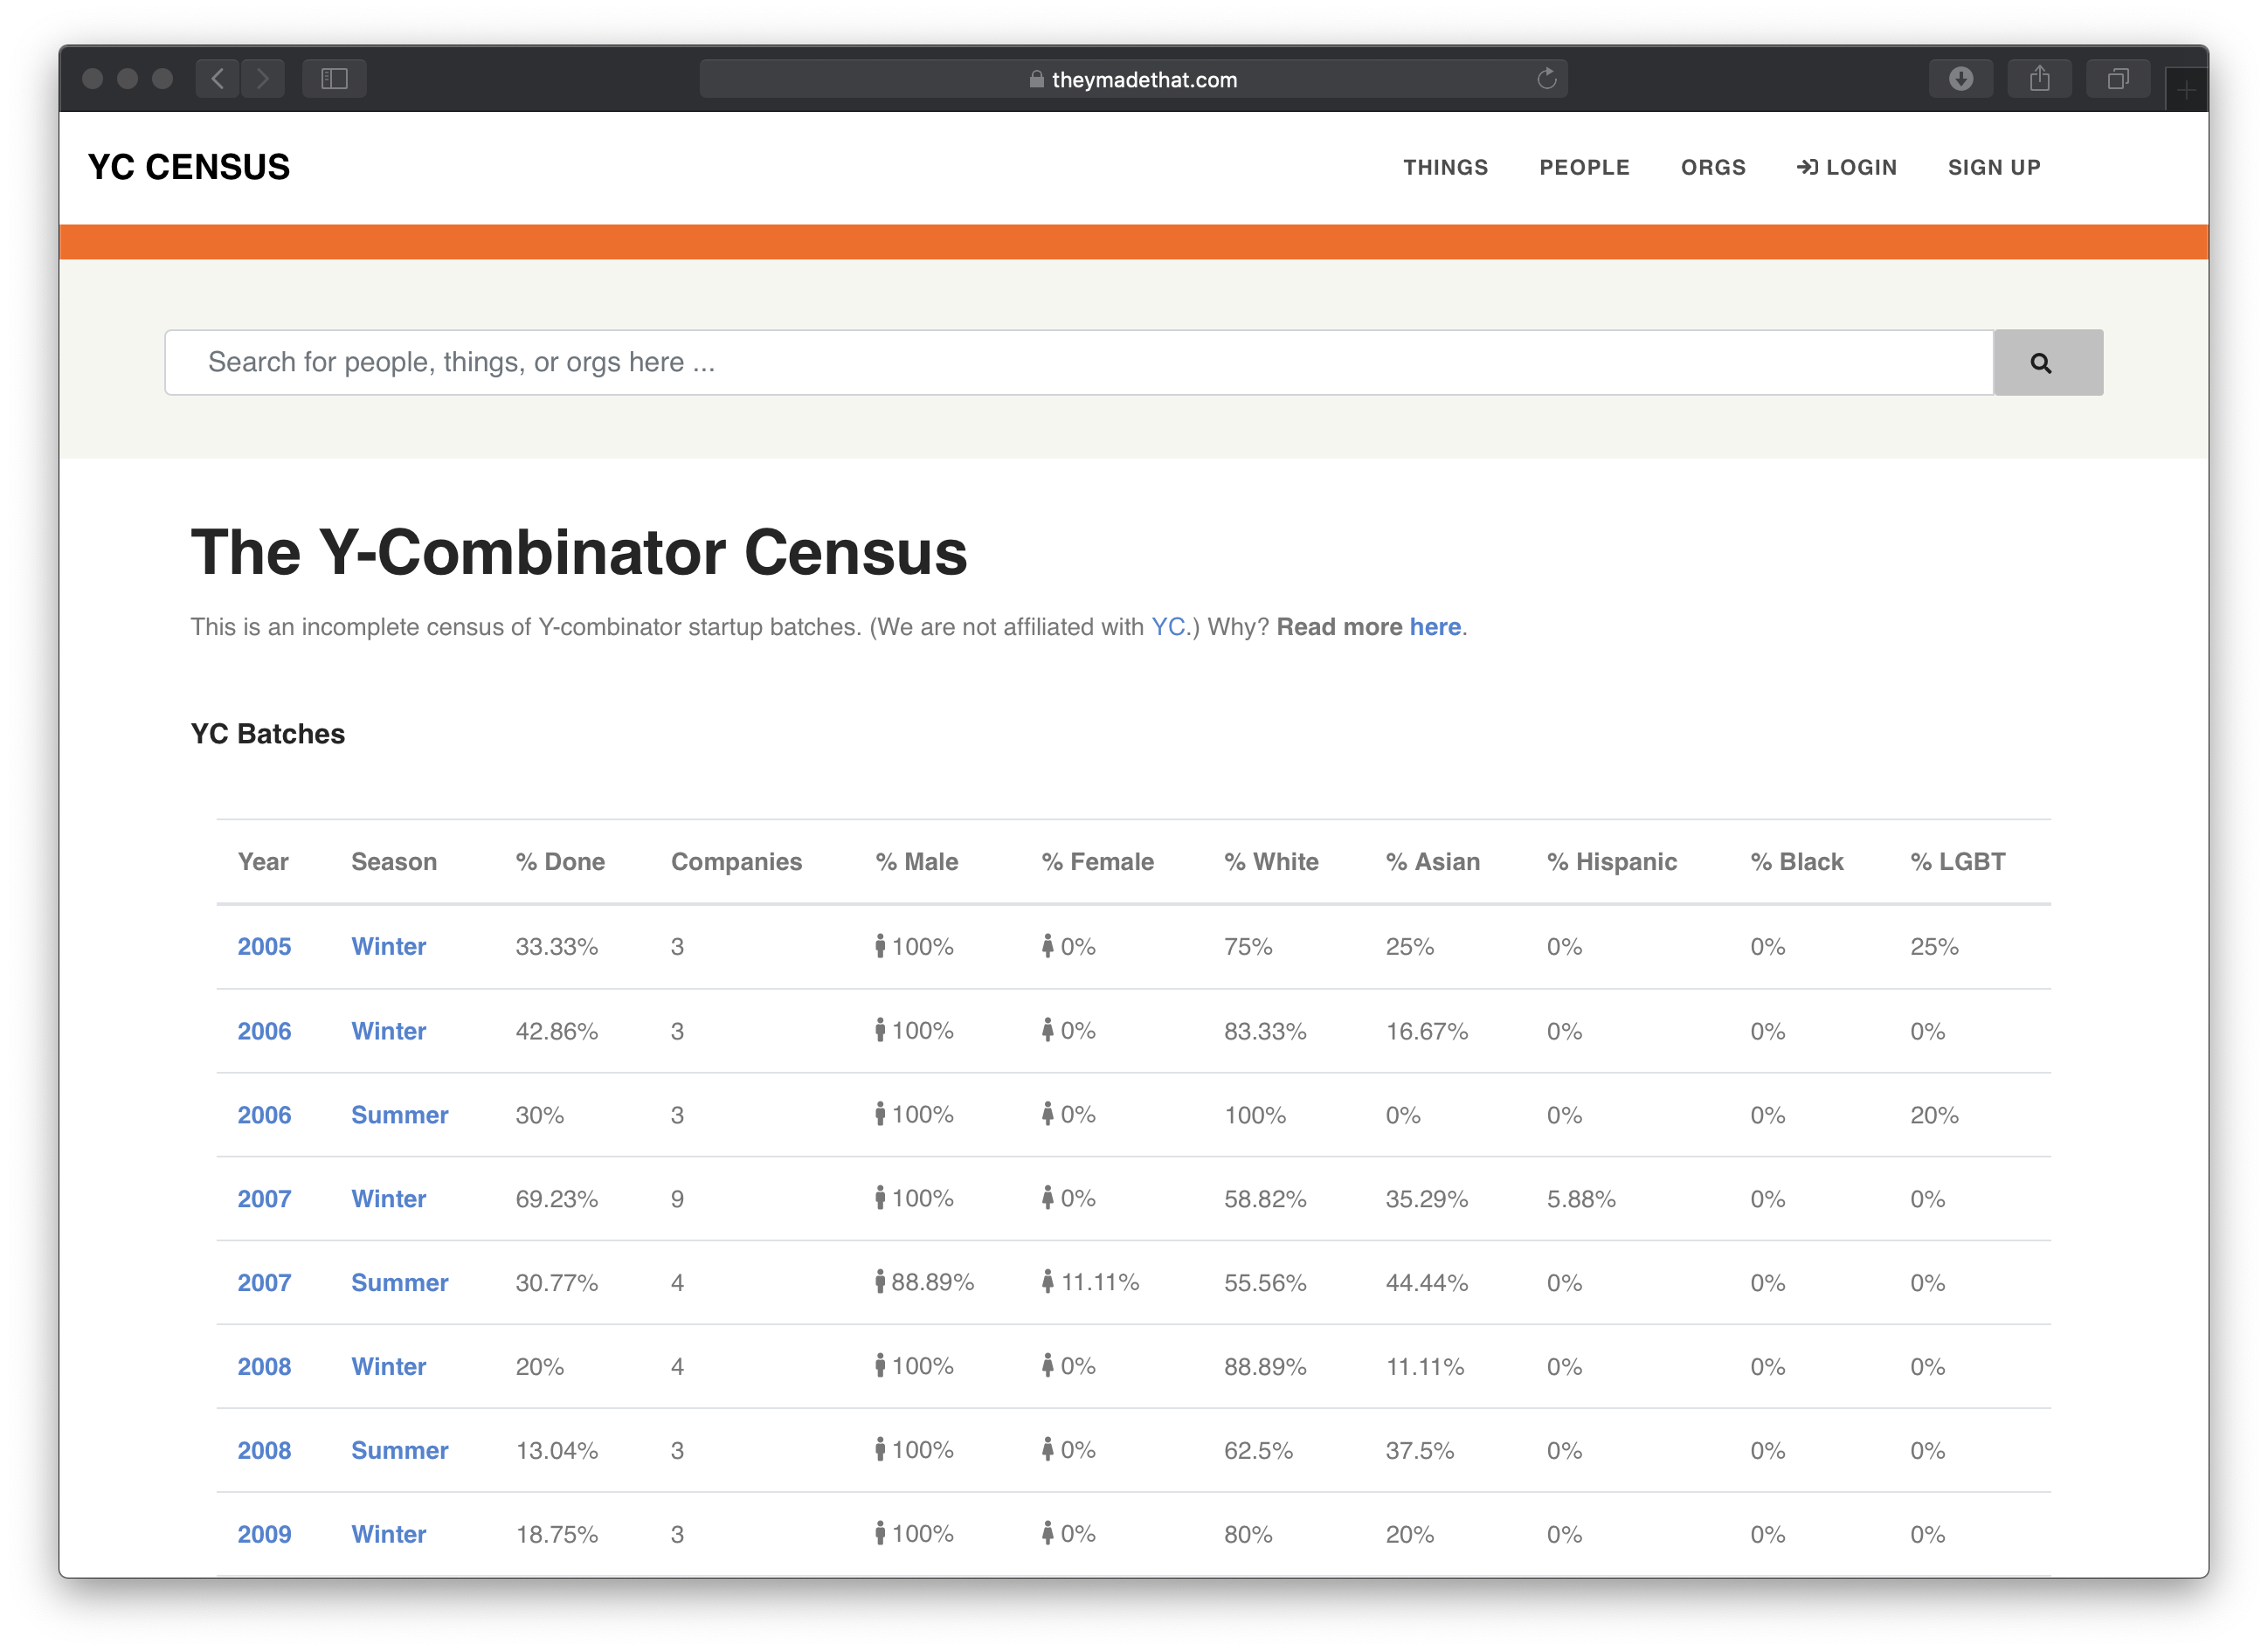Image resolution: width=2268 pixels, height=1651 pixels.
Task: Click the 20% LGBT cell
Action: (1934, 1115)
